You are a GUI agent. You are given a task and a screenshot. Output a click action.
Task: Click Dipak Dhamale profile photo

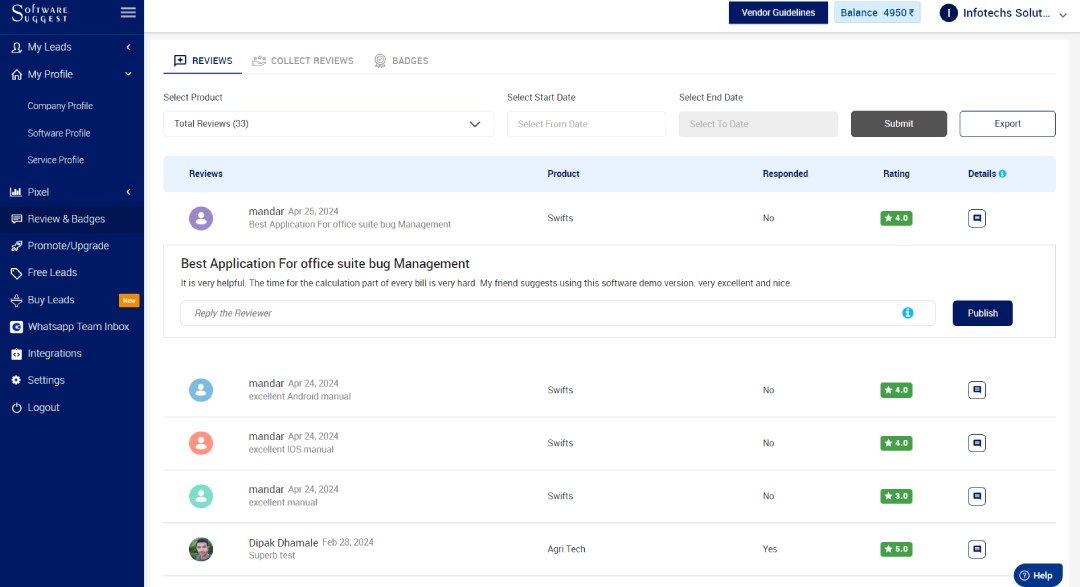pos(201,549)
